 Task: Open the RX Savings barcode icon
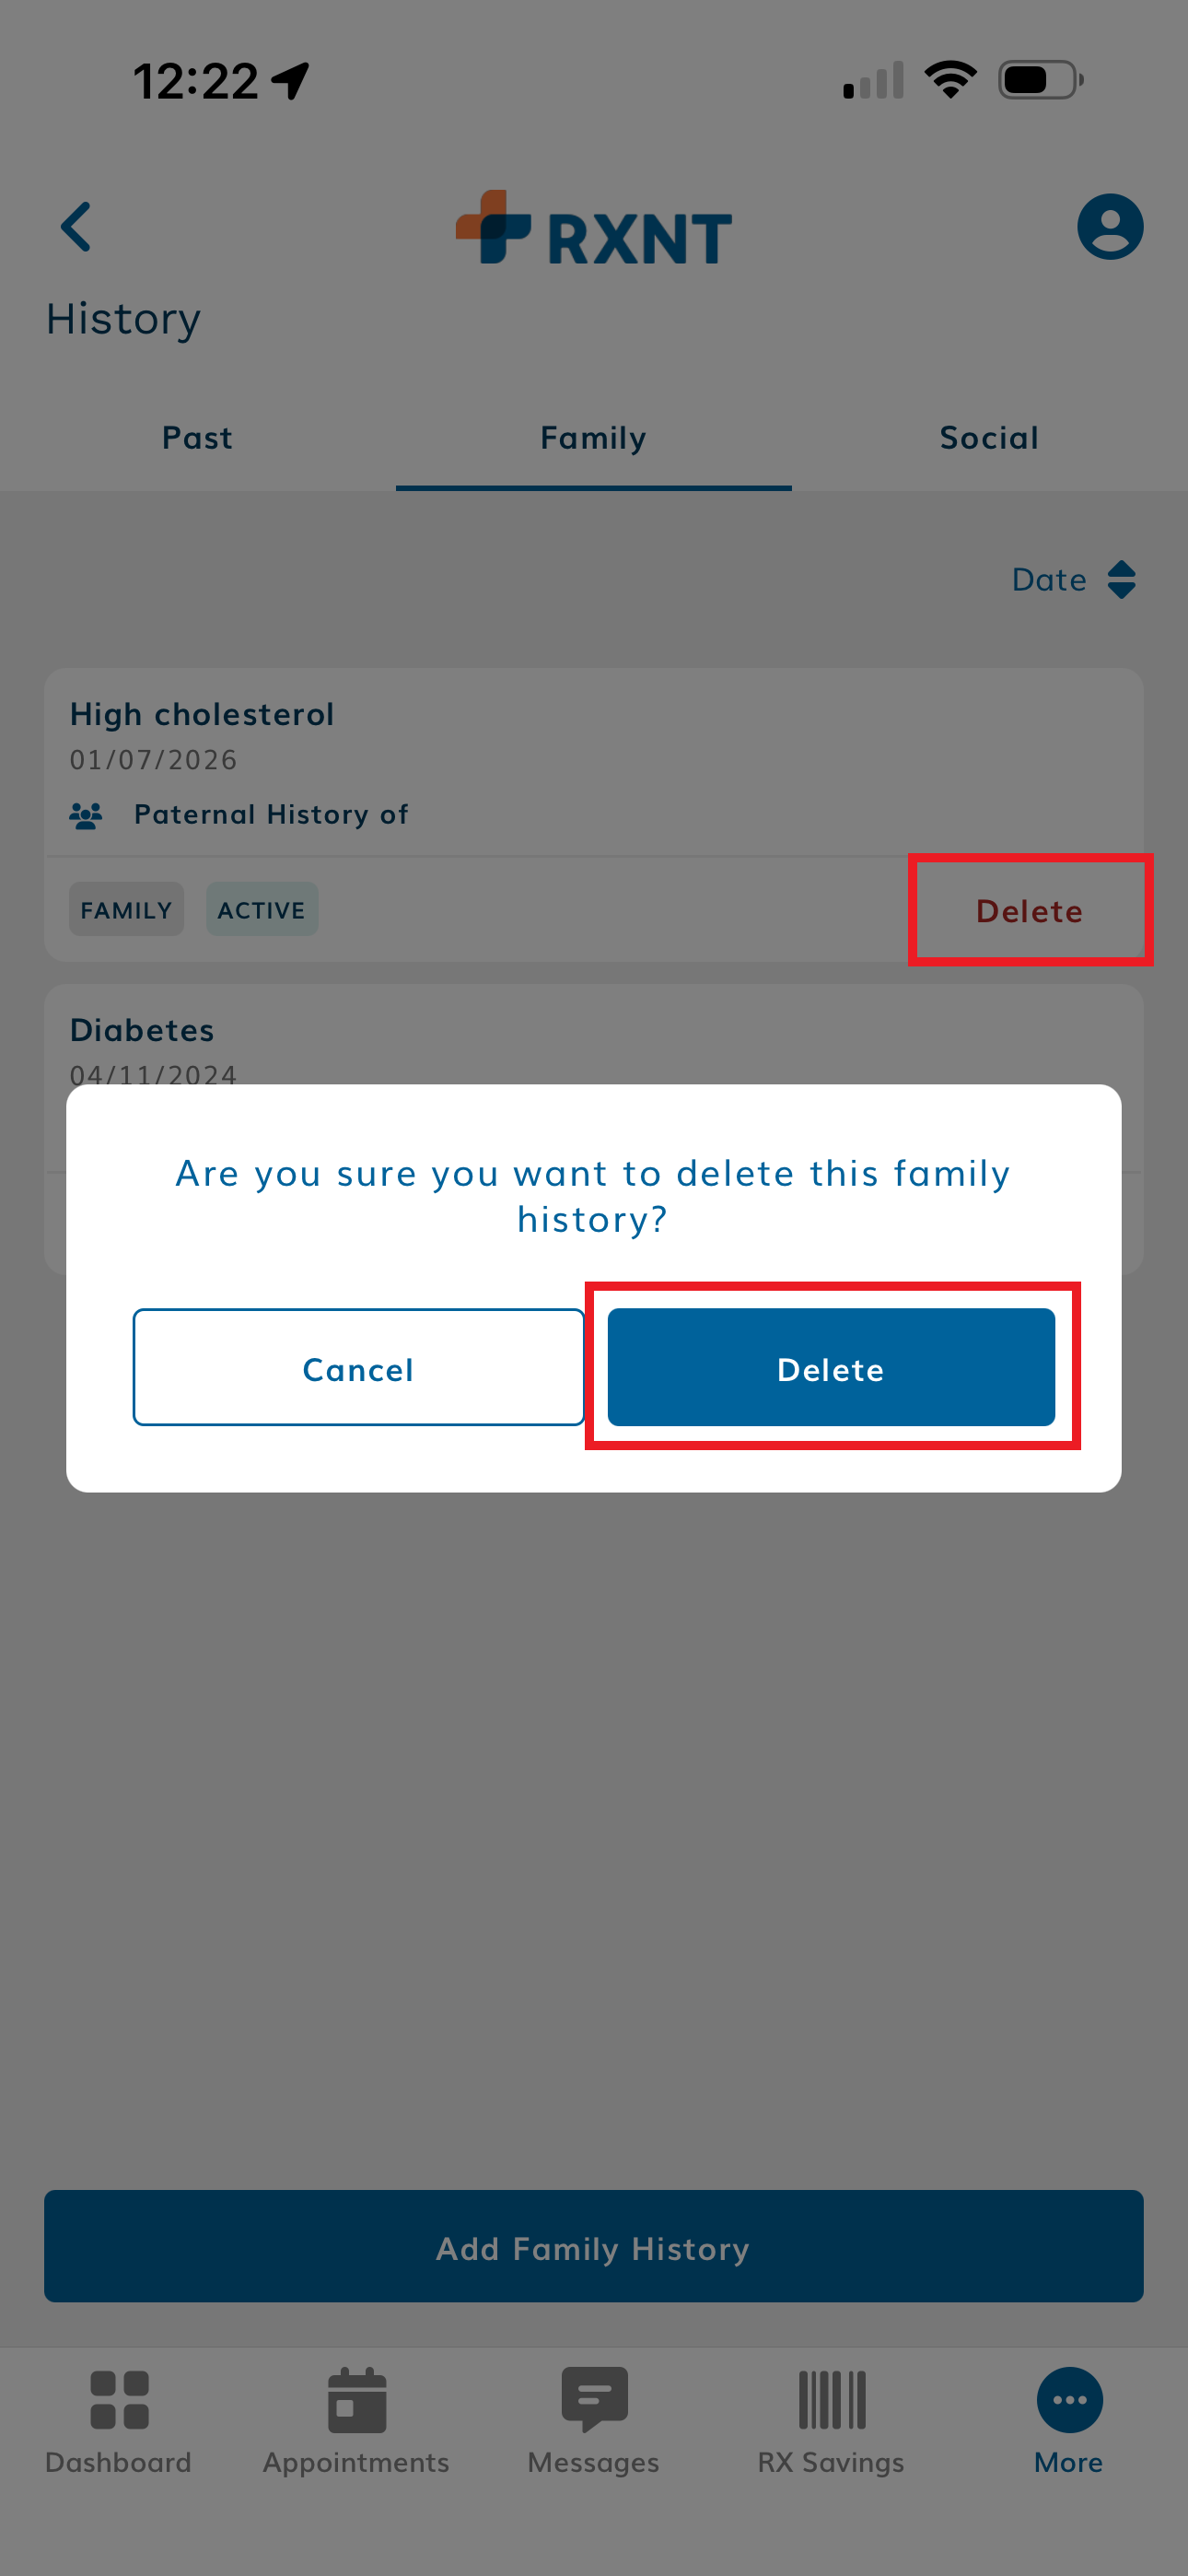(831, 2399)
